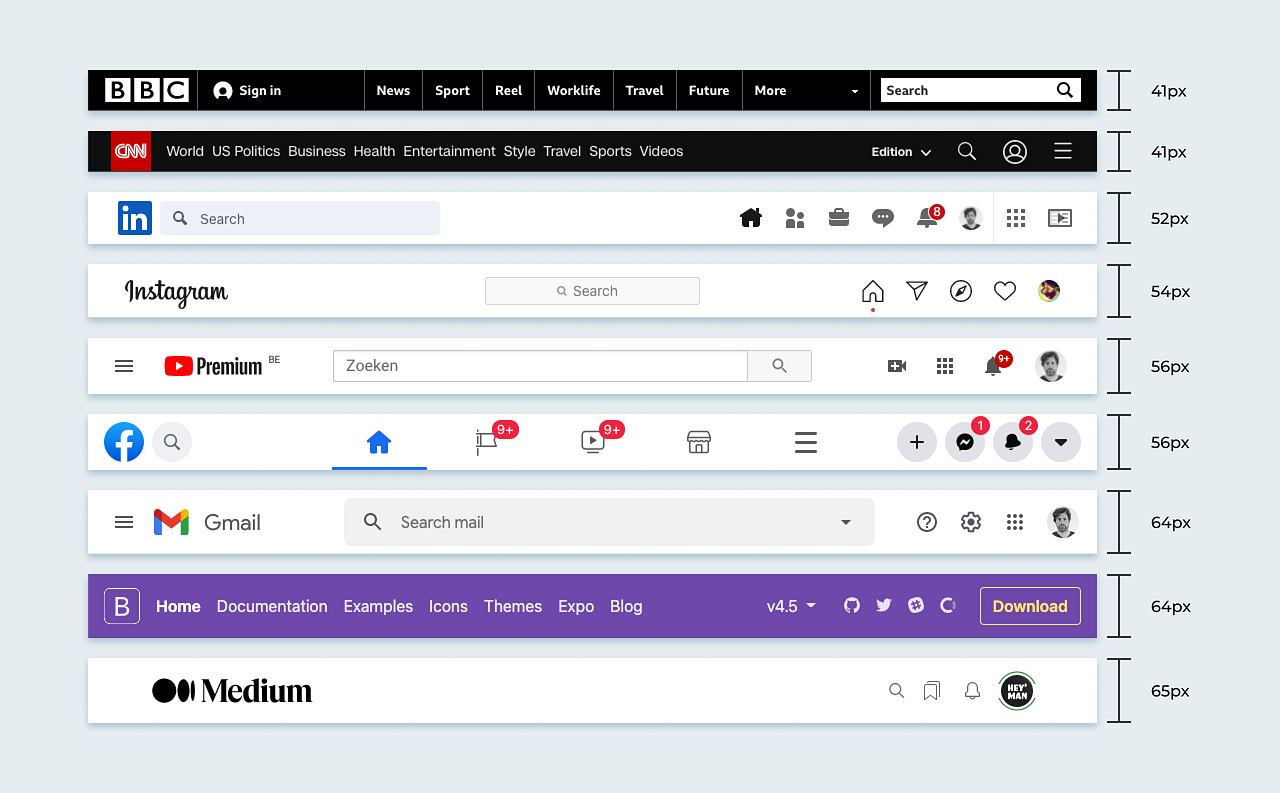Image resolution: width=1280 pixels, height=793 pixels.
Task: Expand the Facebook account menu arrow
Action: 1061,441
